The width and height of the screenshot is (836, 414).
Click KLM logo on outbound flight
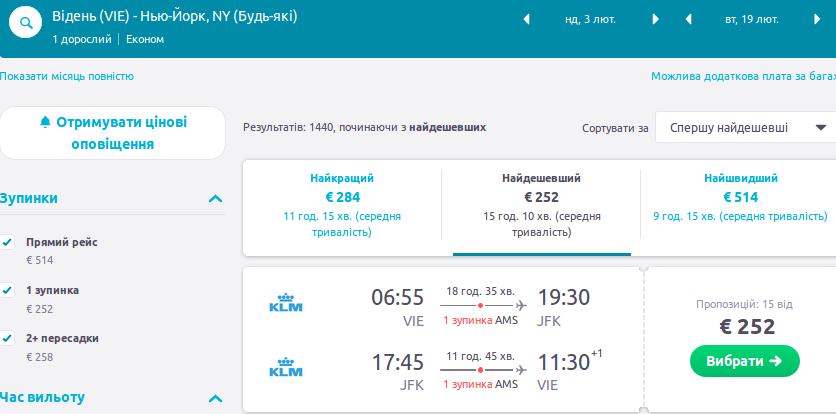tap(286, 303)
